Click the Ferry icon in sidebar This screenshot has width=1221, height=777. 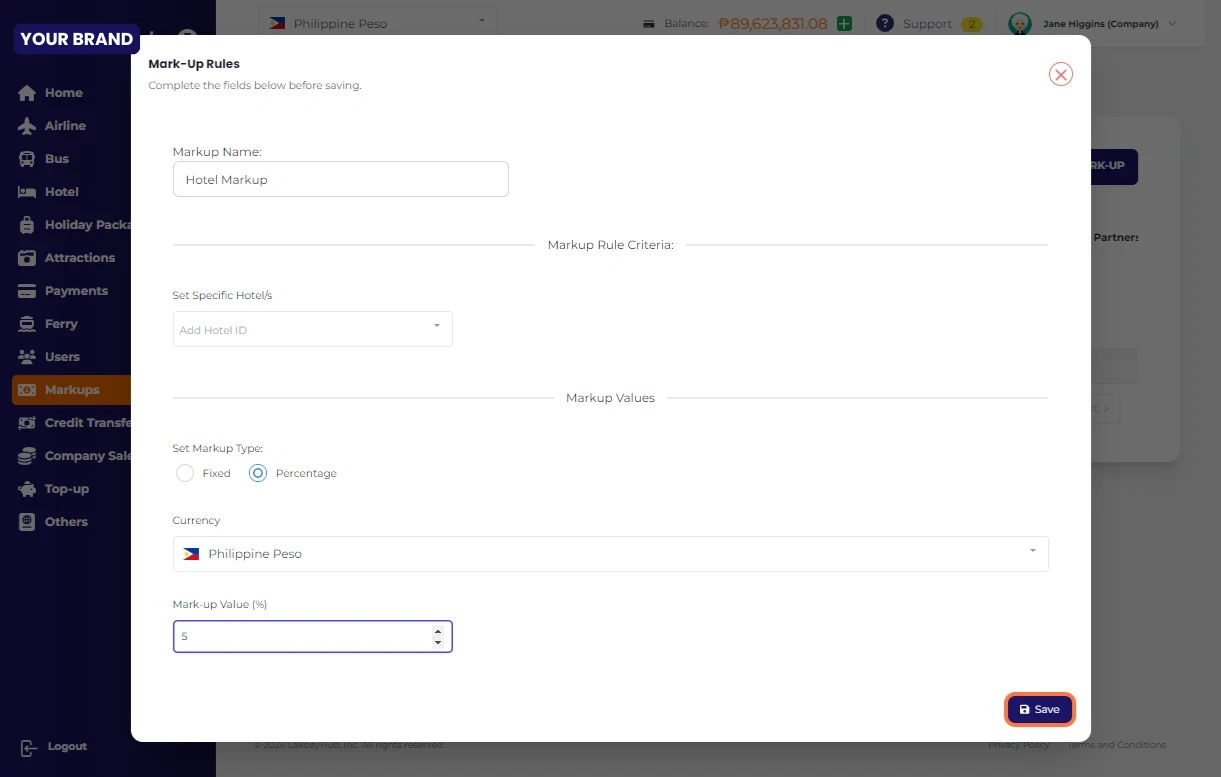pyautogui.click(x=27, y=324)
